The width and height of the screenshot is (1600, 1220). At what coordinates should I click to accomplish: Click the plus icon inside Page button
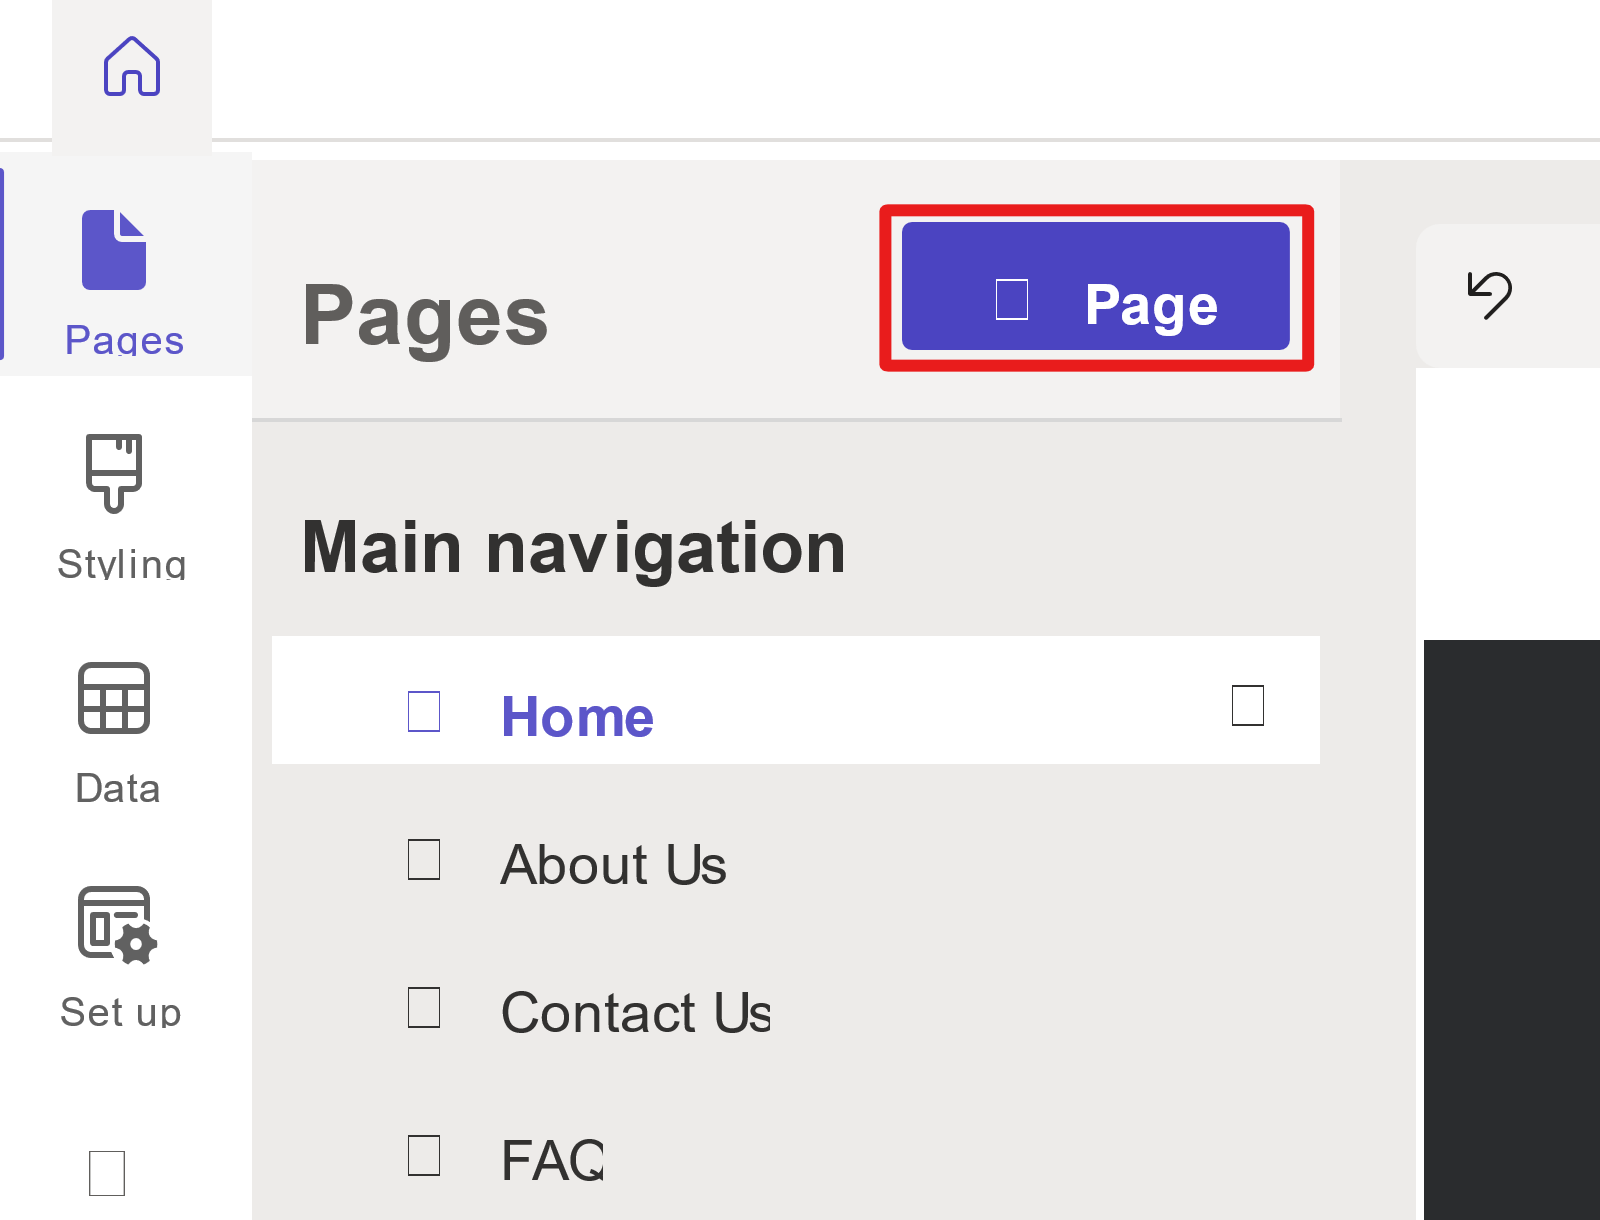(1012, 299)
